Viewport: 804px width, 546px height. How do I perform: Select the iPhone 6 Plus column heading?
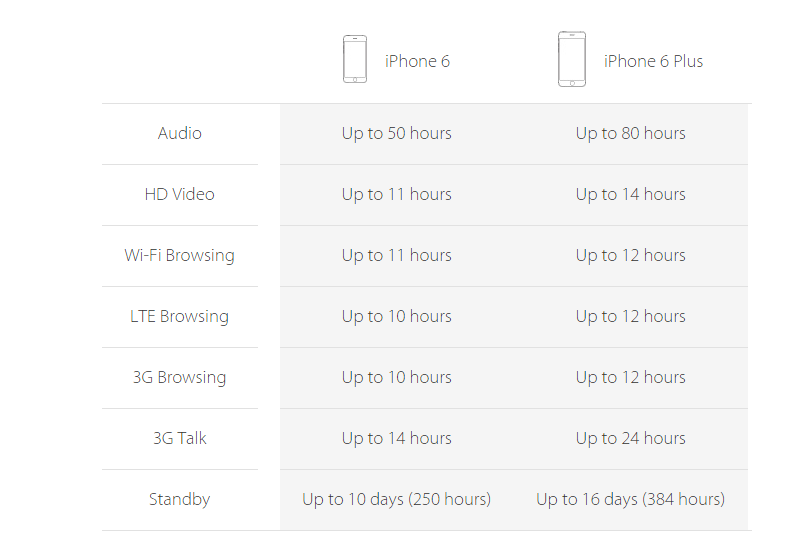pyautogui.click(x=653, y=61)
